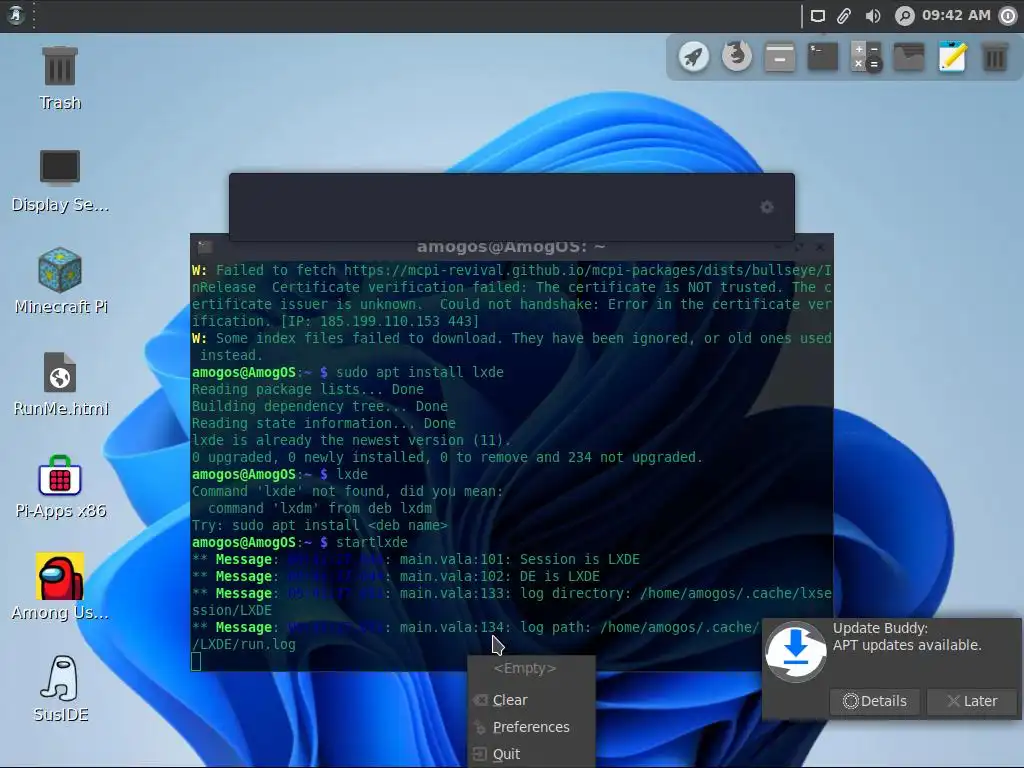Launch the terminal from the dock
1024x768 pixels.
tap(823, 57)
